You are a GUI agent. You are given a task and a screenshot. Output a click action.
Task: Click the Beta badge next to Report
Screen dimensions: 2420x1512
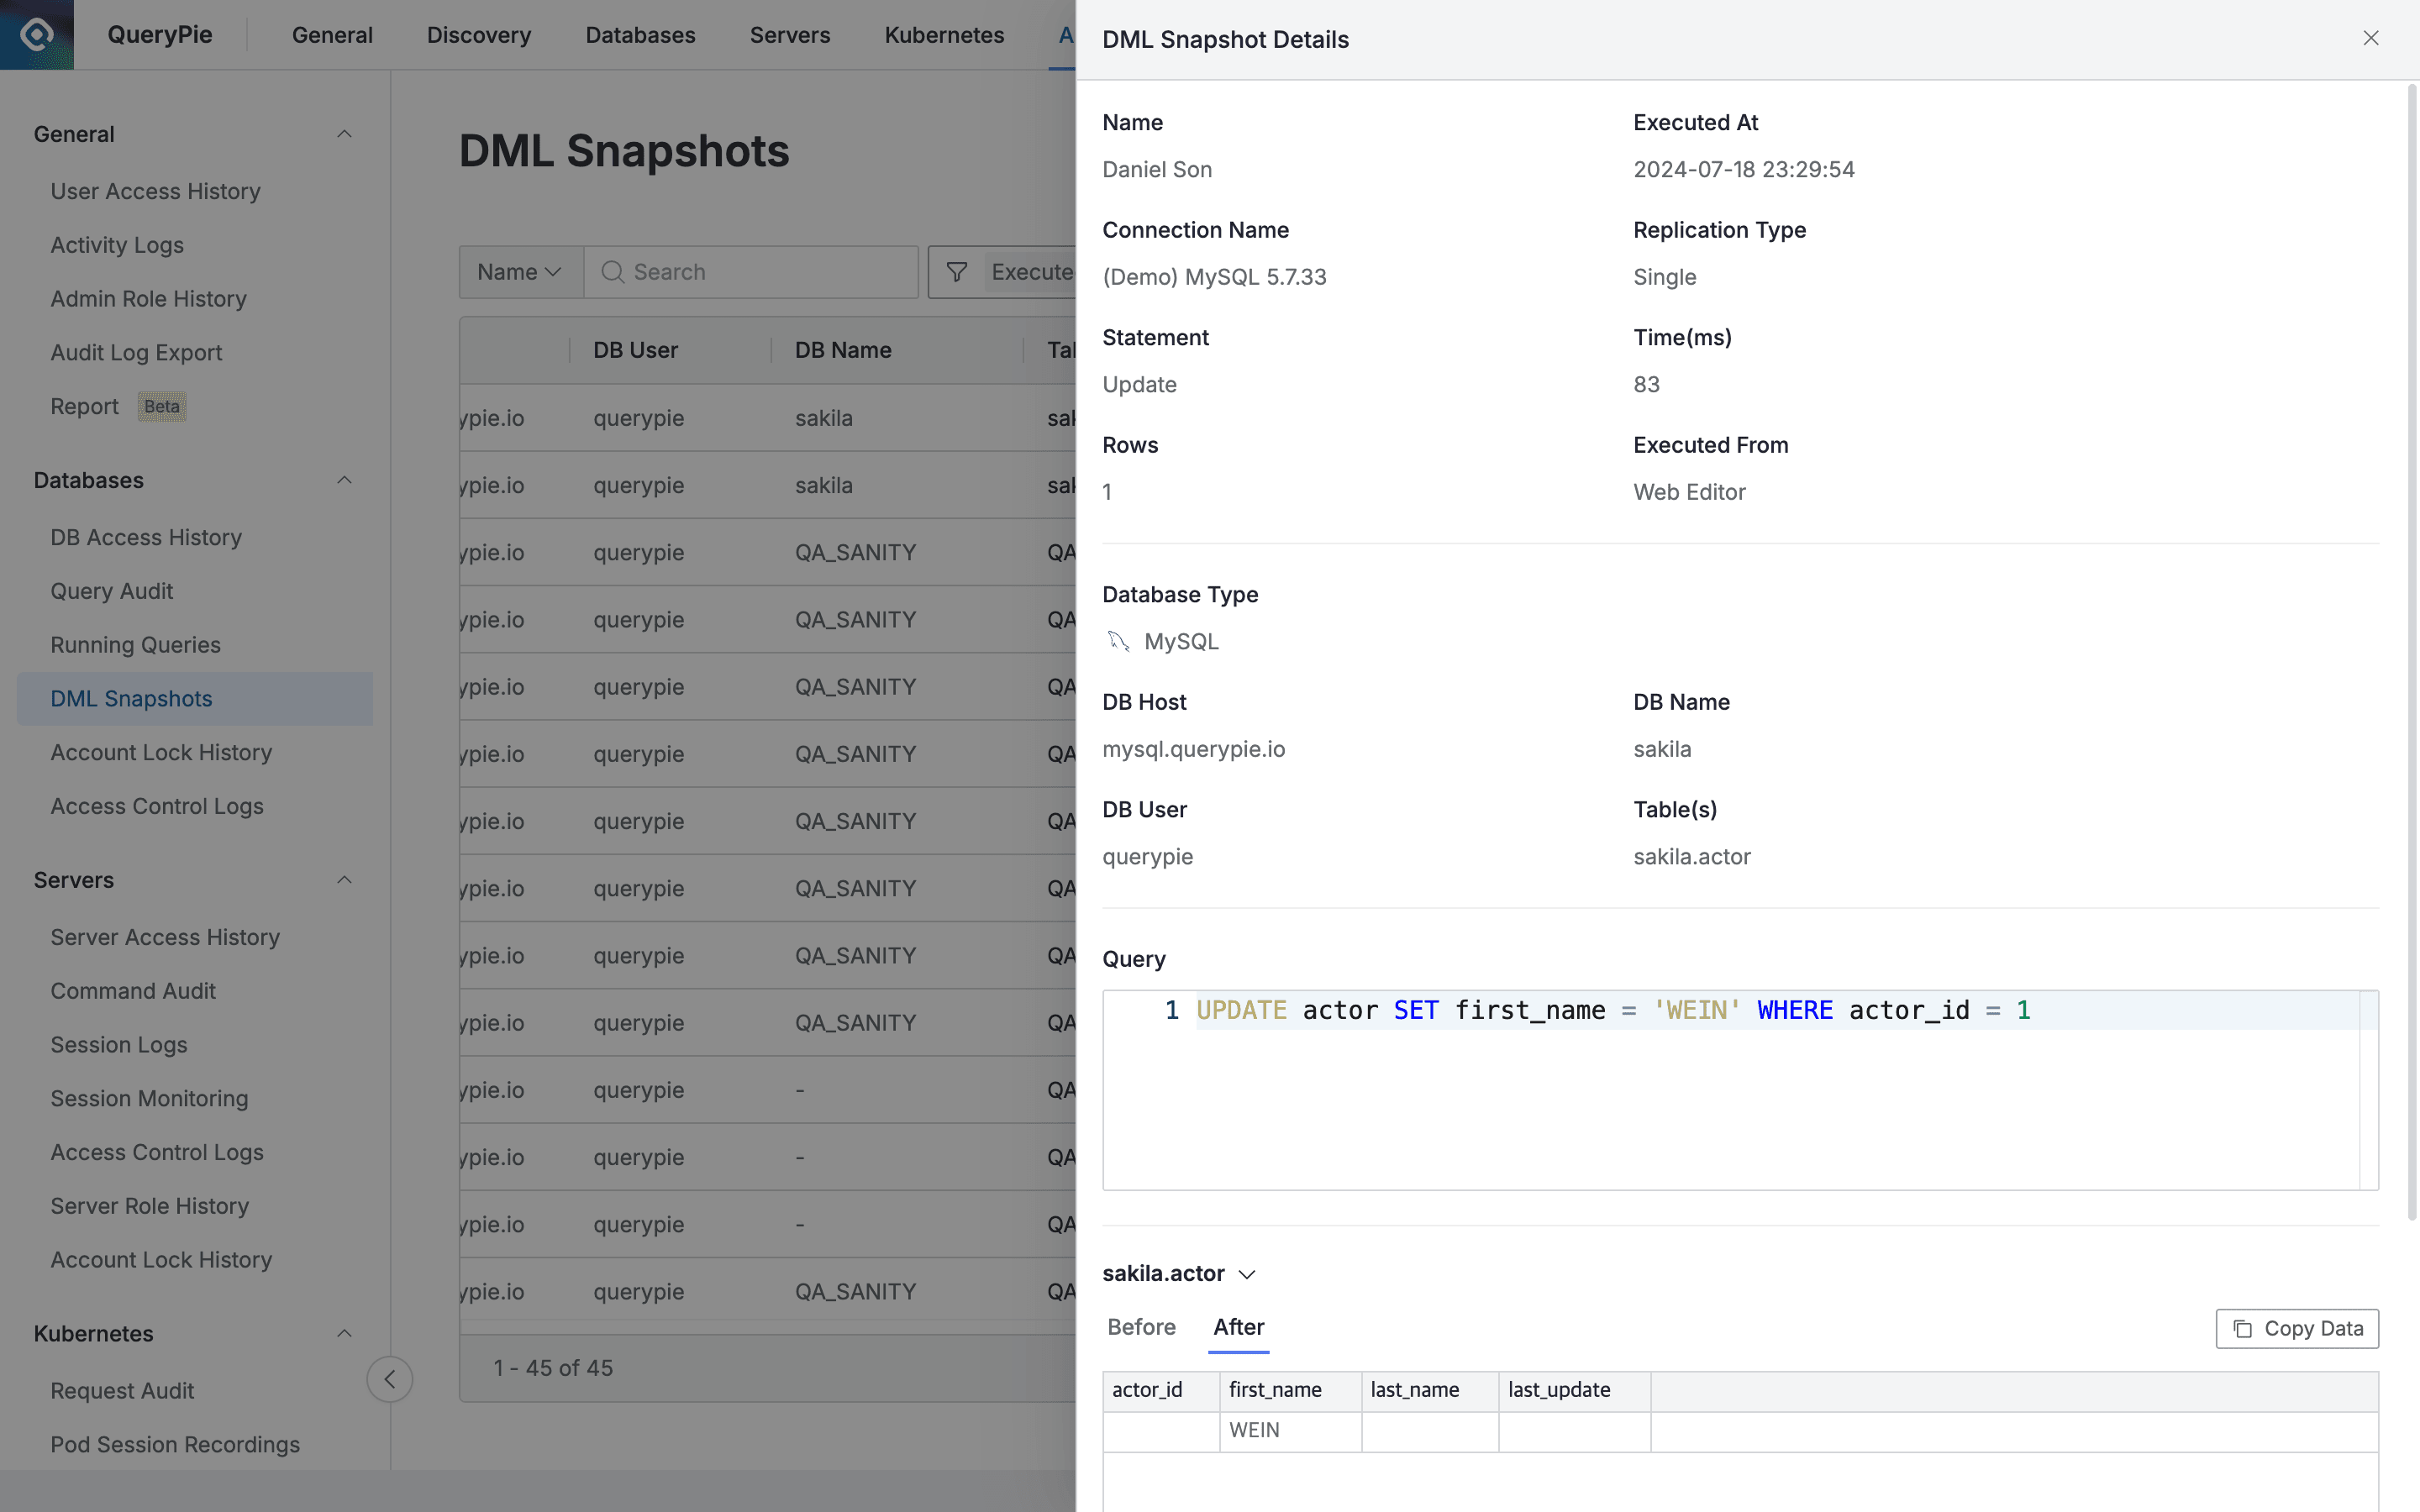point(161,406)
